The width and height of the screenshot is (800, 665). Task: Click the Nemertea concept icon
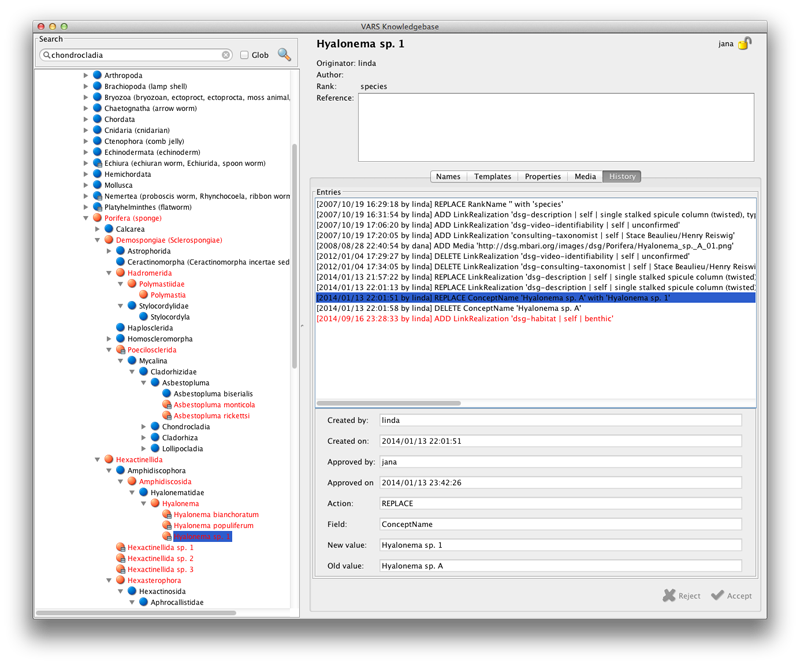point(97,196)
